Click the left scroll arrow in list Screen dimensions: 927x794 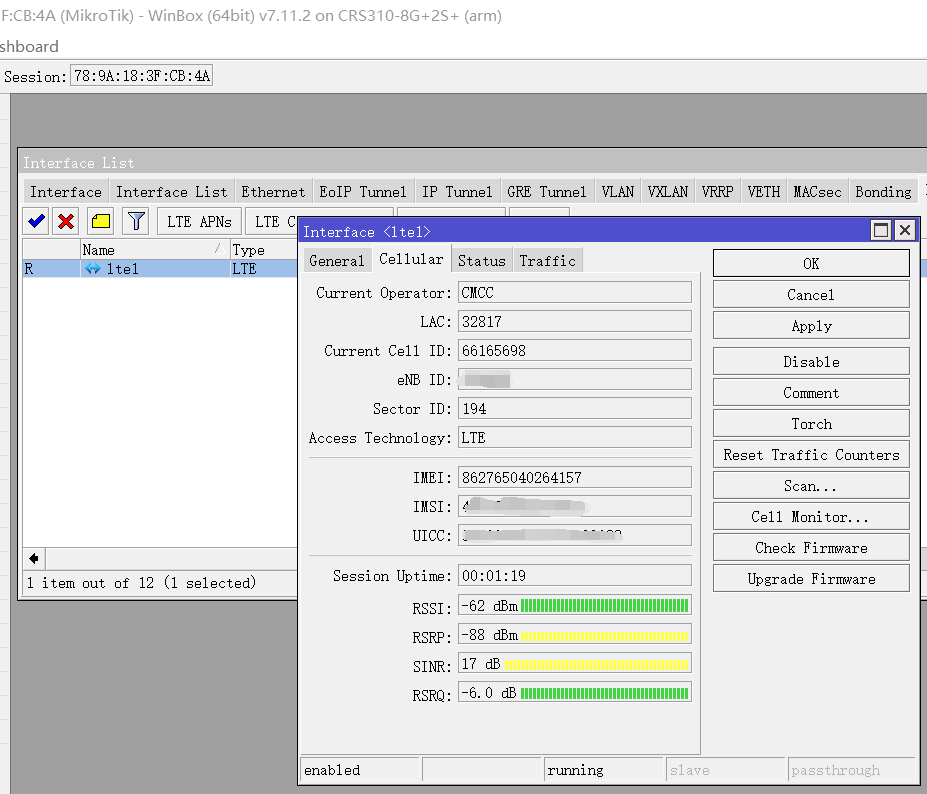(x=33, y=558)
